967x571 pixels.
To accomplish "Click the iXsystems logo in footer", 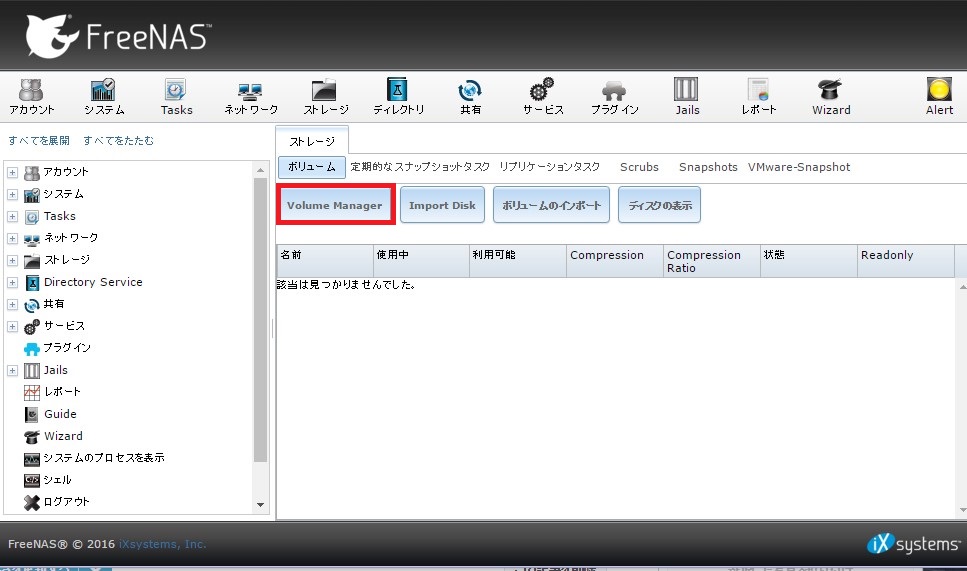I will coord(913,544).
